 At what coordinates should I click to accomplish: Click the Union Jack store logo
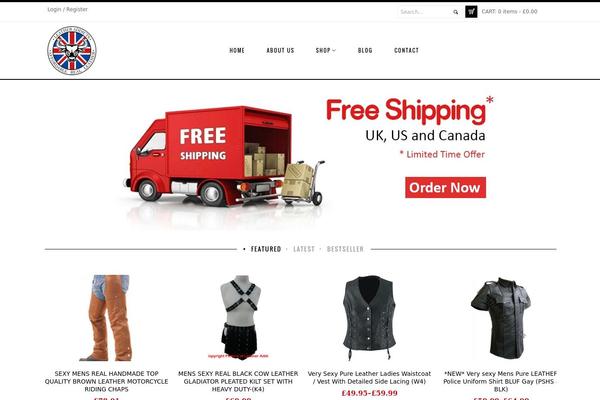(72, 51)
